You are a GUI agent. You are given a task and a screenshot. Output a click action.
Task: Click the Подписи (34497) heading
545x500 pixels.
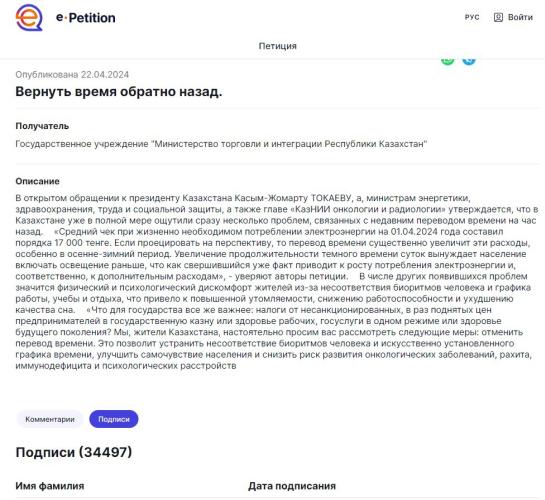click(x=74, y=452)
